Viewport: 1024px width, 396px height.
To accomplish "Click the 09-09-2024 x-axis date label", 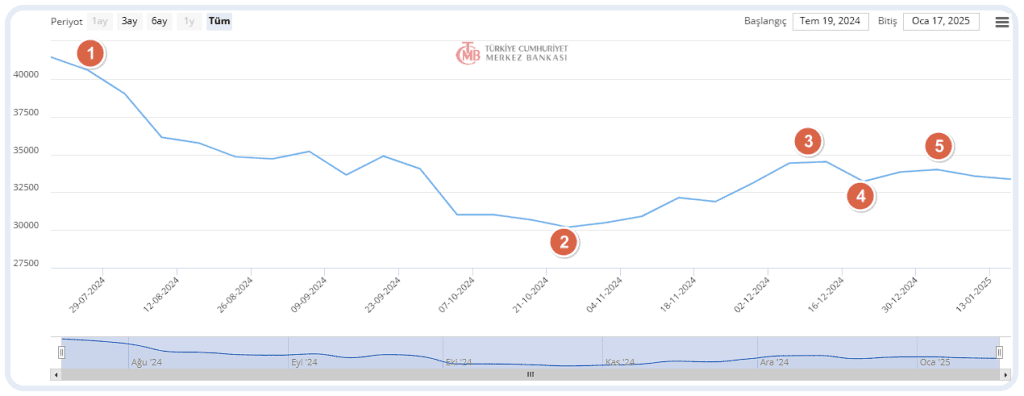I will (x=308, y=295).
